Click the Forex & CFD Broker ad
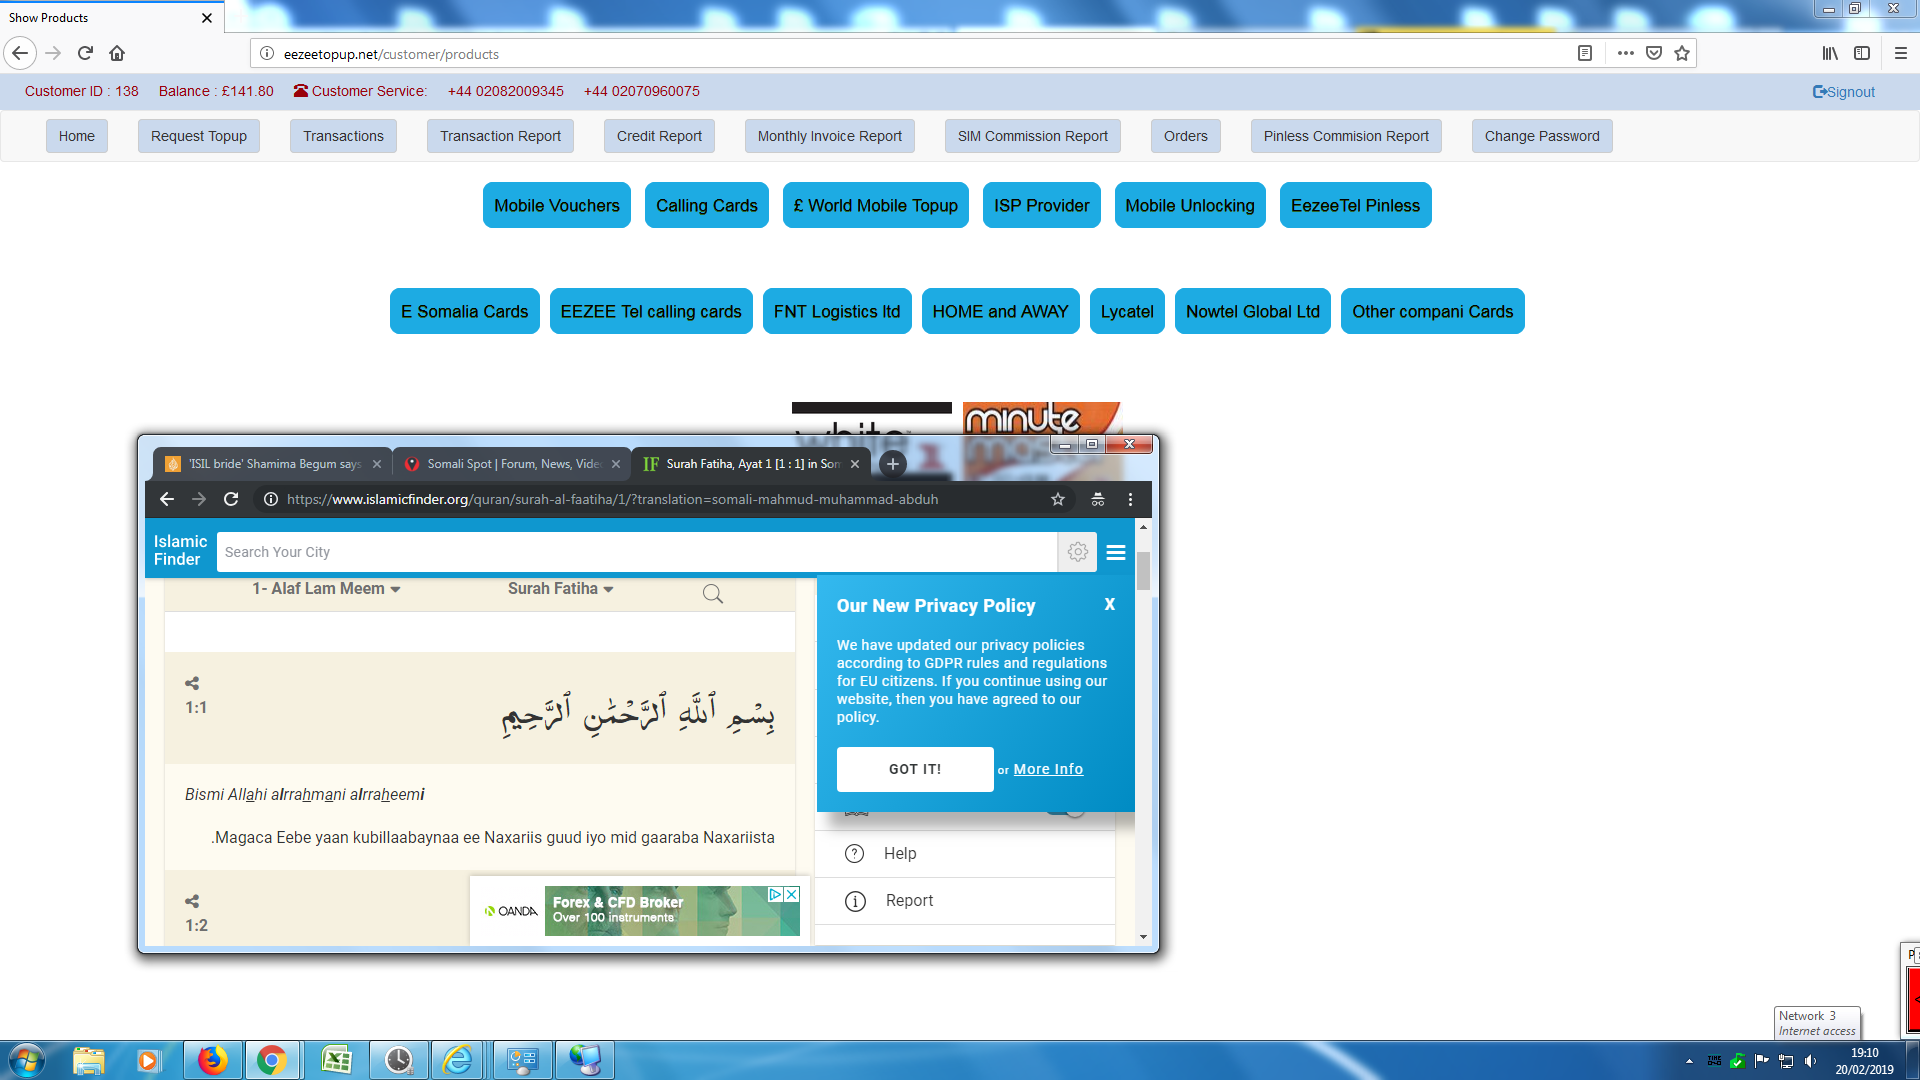Viewport: 1920px width, 1080px height. click(672, 911)
